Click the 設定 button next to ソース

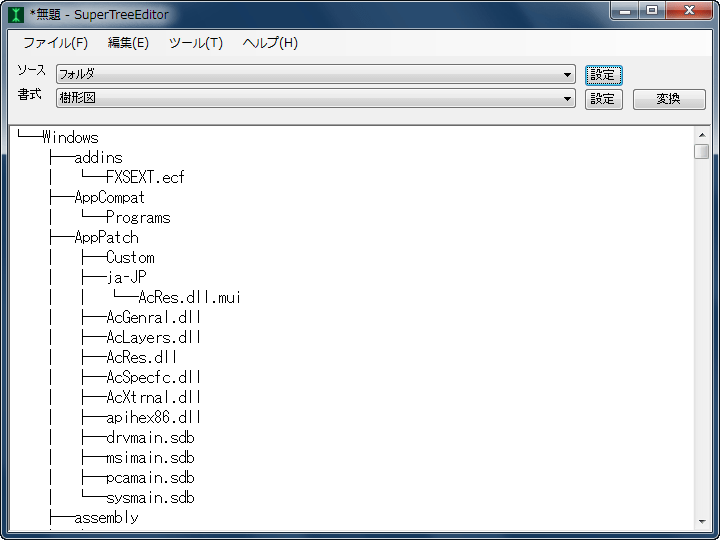point(603,75)
